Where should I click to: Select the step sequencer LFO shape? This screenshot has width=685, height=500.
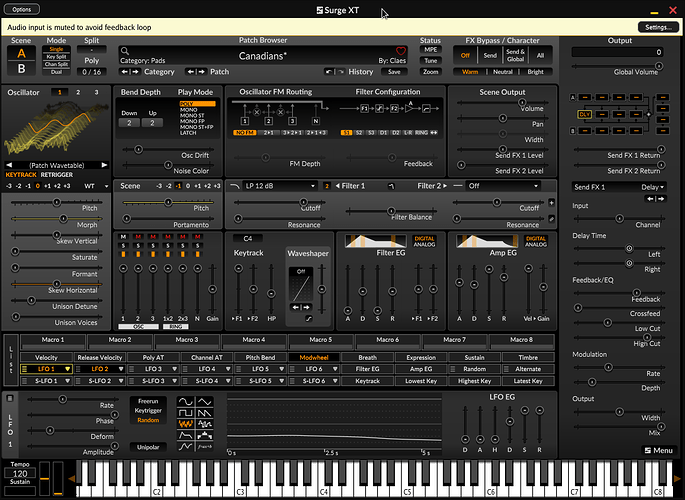204,435
